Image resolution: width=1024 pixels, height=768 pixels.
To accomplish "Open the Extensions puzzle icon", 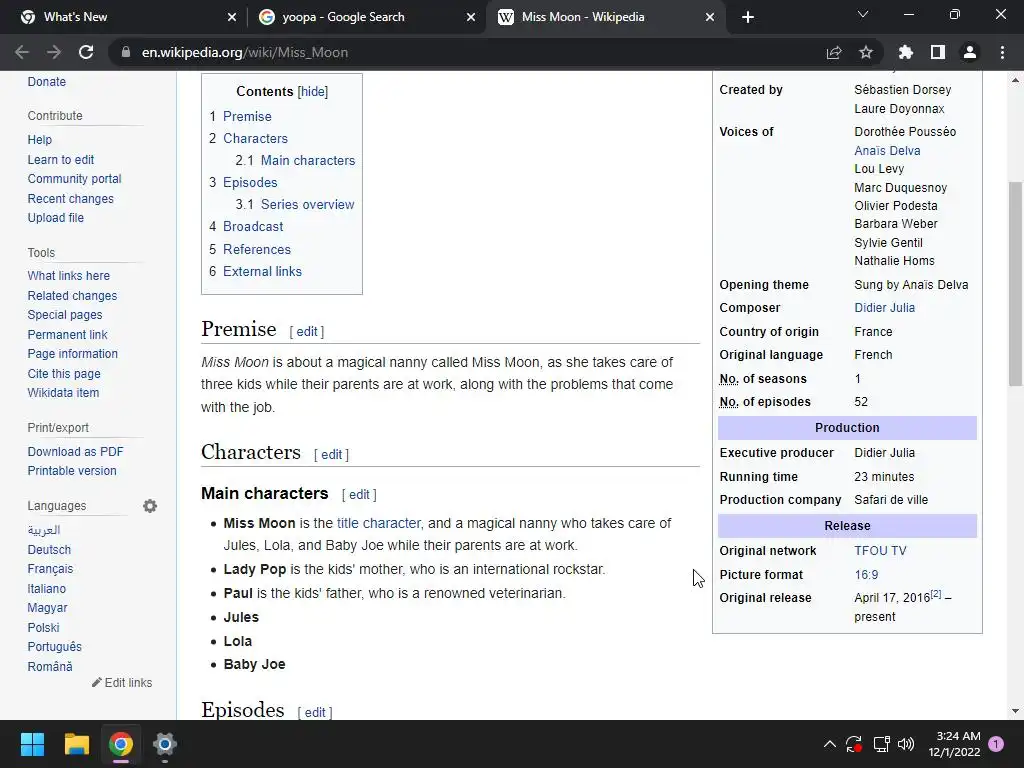I will [906, 52].
